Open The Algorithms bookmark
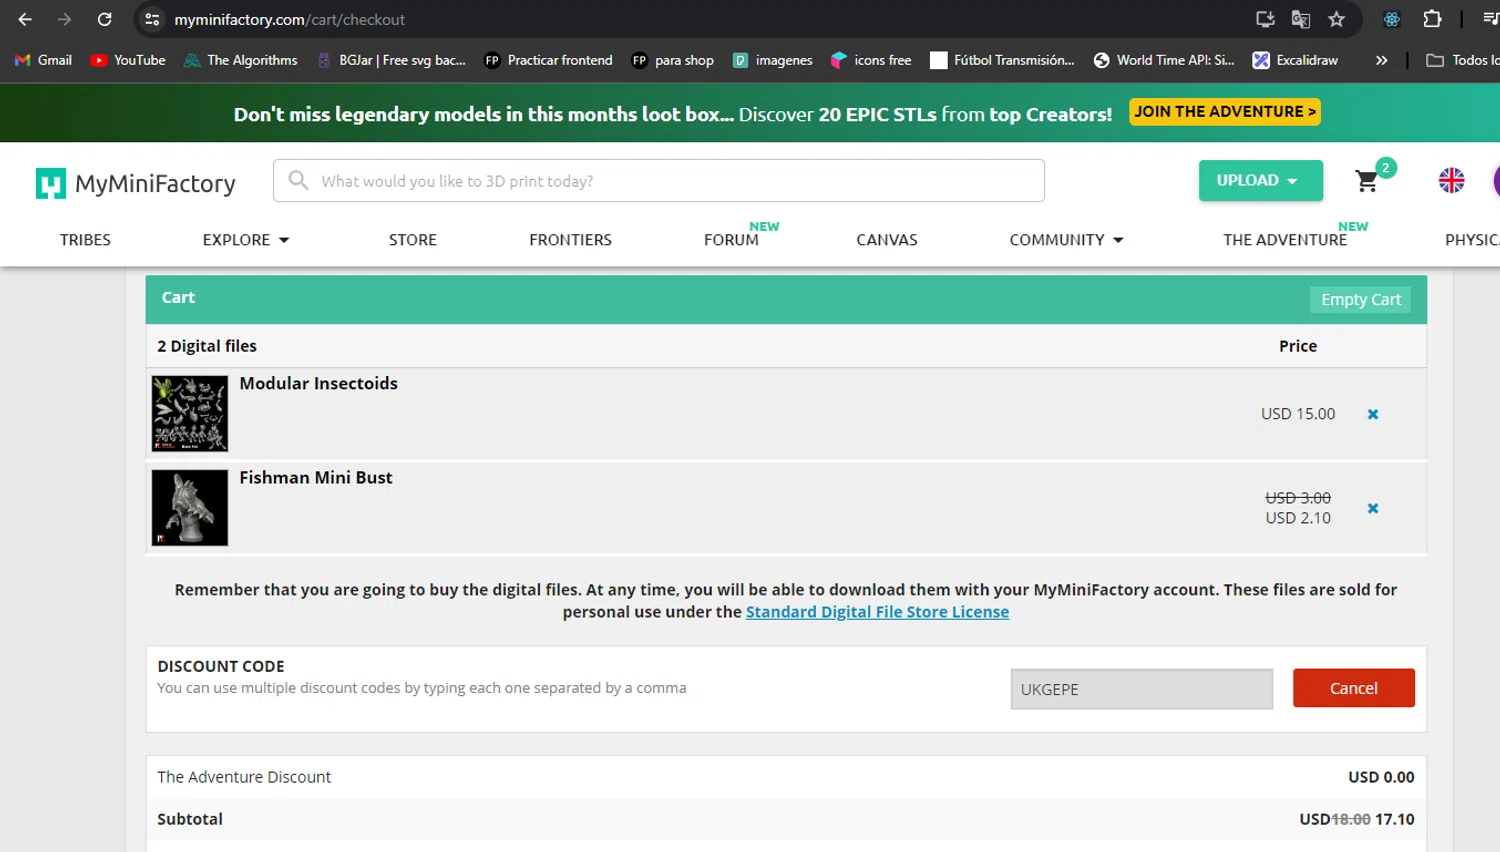This screenshot has height=852, width=1500. (241, 60)
